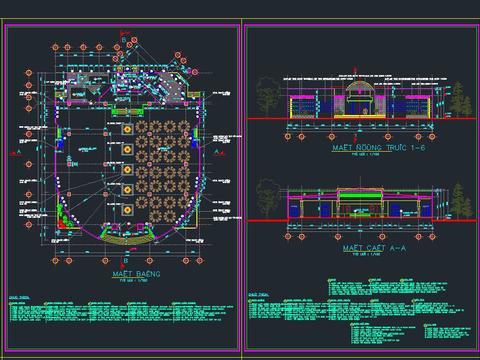Click rightmost grid bubble under the front elevation

(x=432, y=136)
